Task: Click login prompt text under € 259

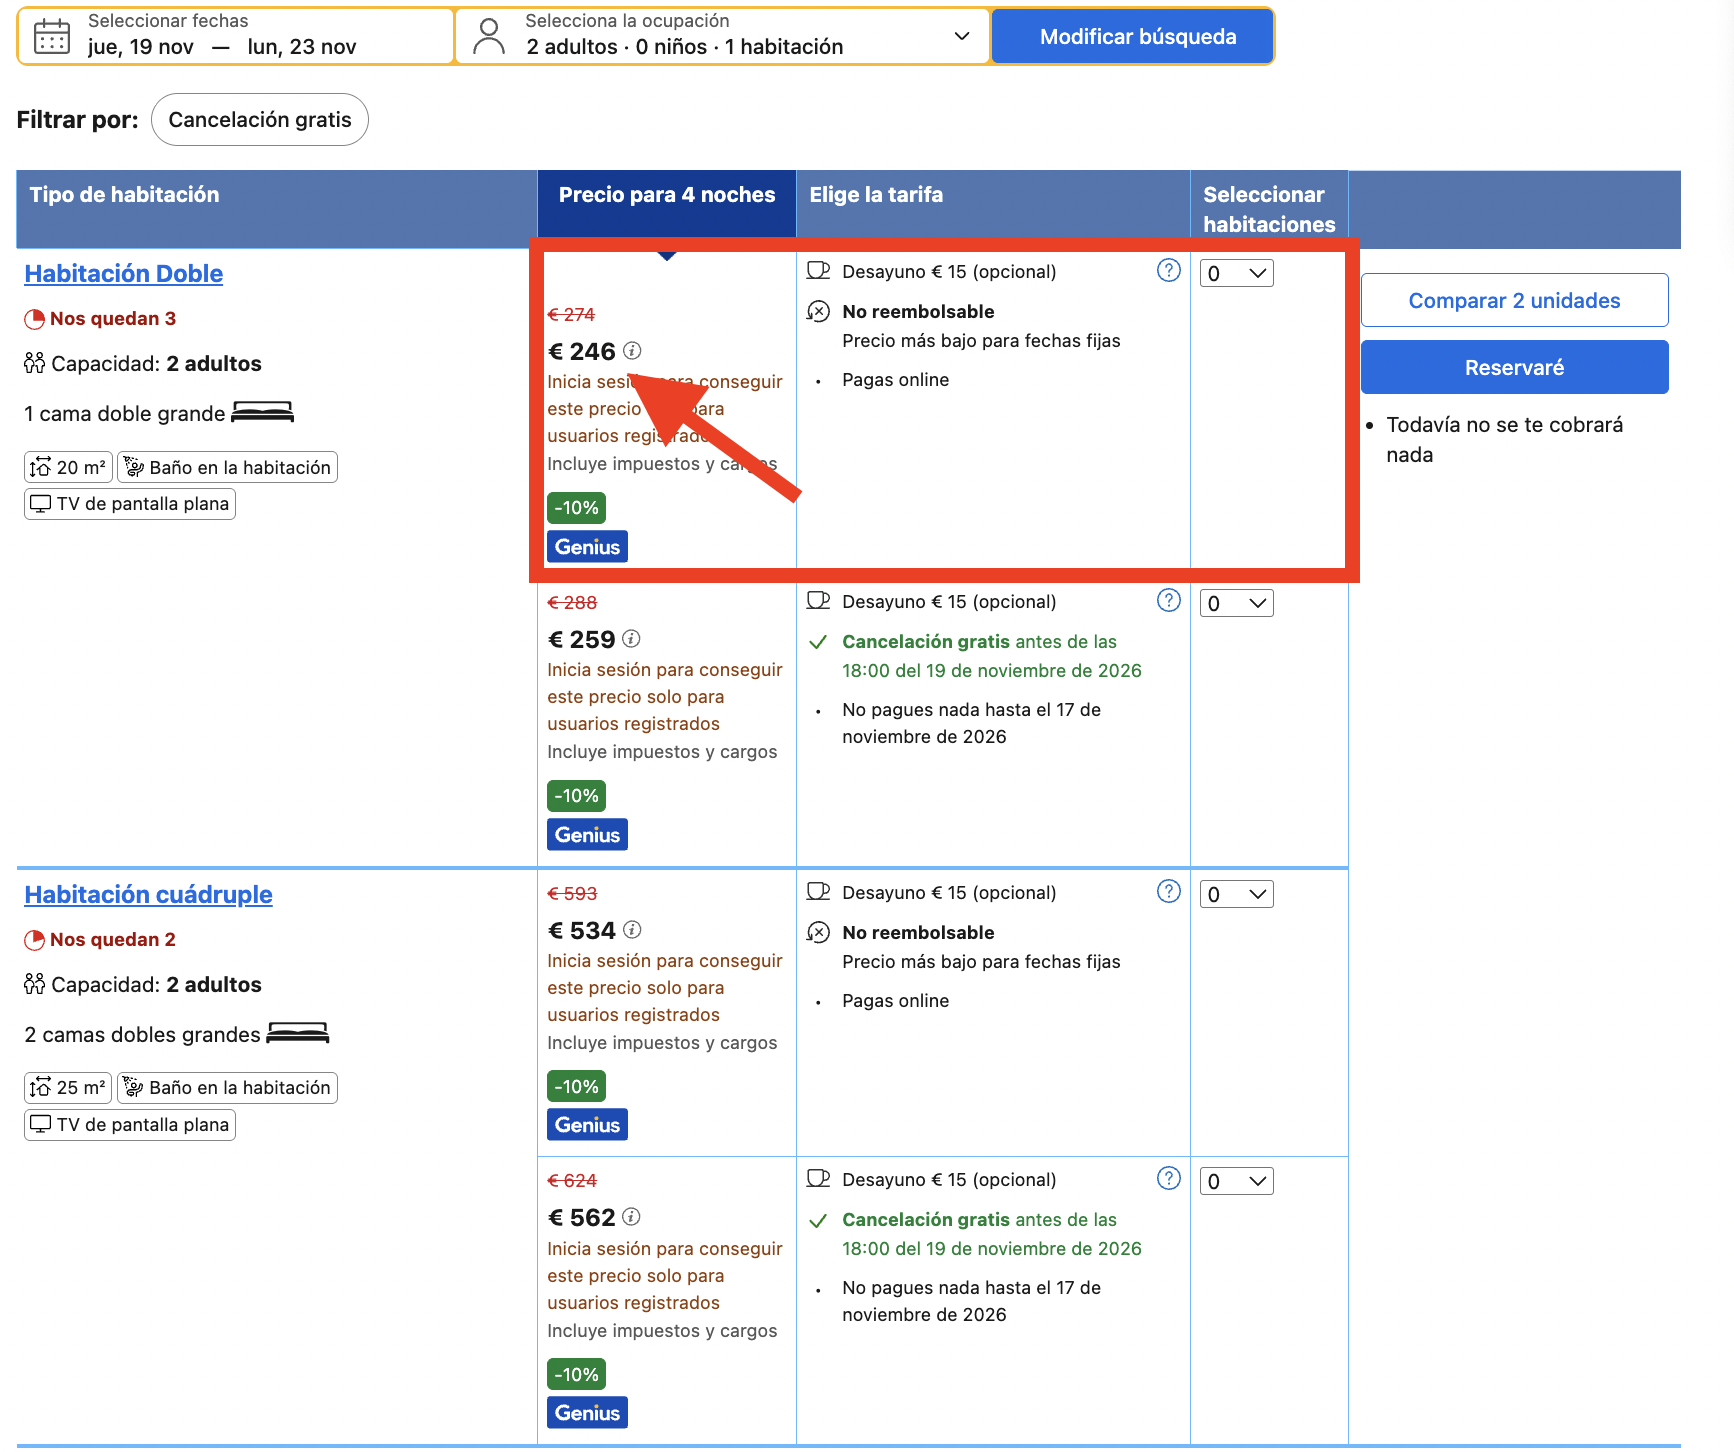Action: coord(665,697)
